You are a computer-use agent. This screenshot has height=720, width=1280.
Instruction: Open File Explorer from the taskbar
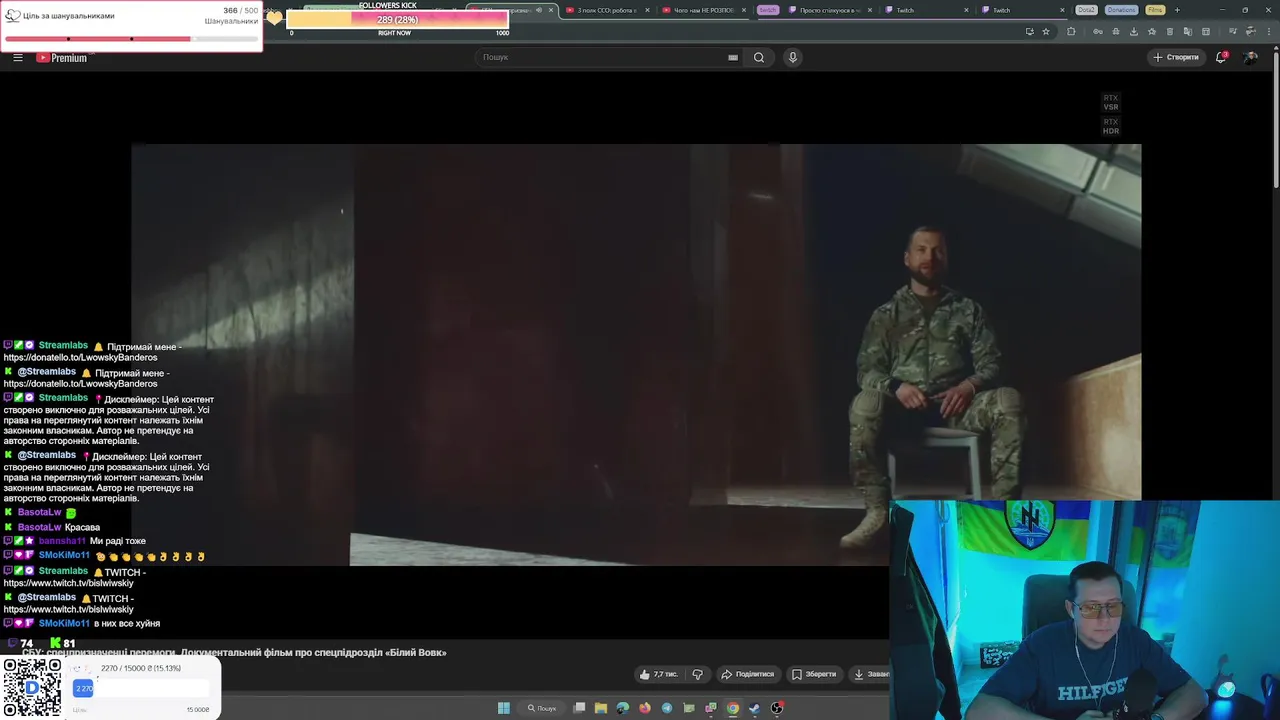(x=601, y=708)
